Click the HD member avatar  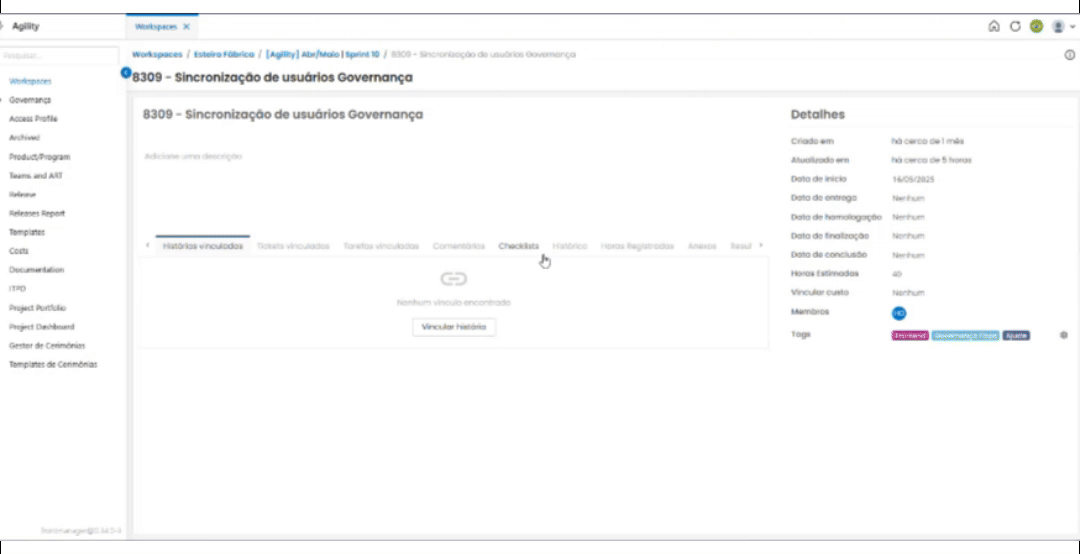(x=898, y=313)
